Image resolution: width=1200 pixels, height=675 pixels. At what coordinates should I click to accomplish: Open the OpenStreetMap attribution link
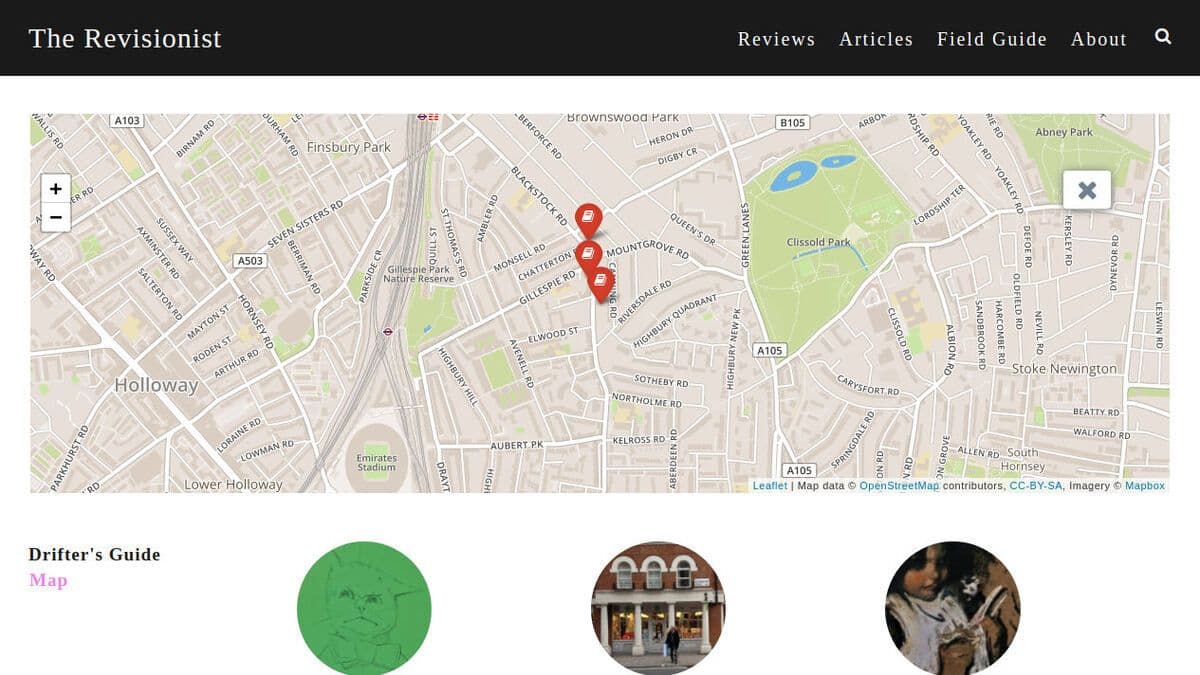(899, 486)
